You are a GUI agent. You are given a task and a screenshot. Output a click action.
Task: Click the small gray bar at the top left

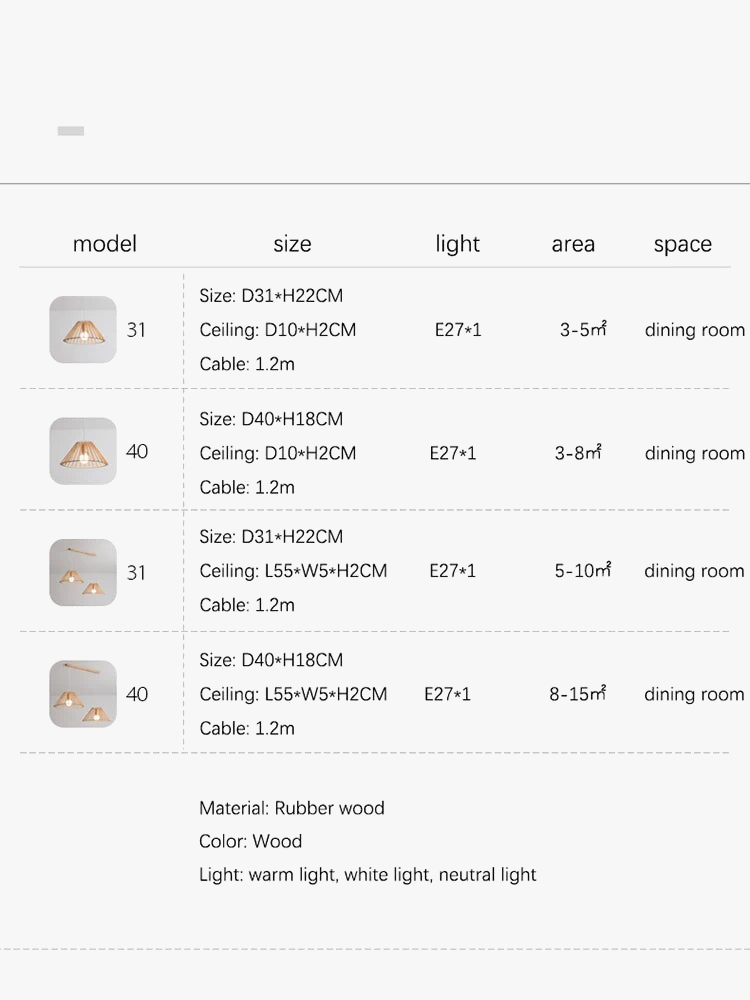pos(71,131)
